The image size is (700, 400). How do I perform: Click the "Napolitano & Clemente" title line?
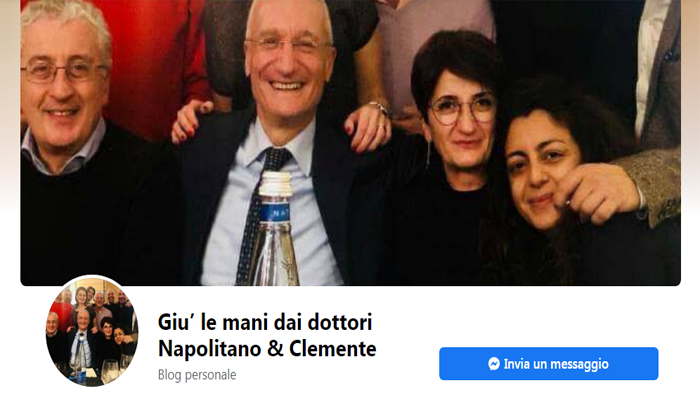tap(267, 349)
